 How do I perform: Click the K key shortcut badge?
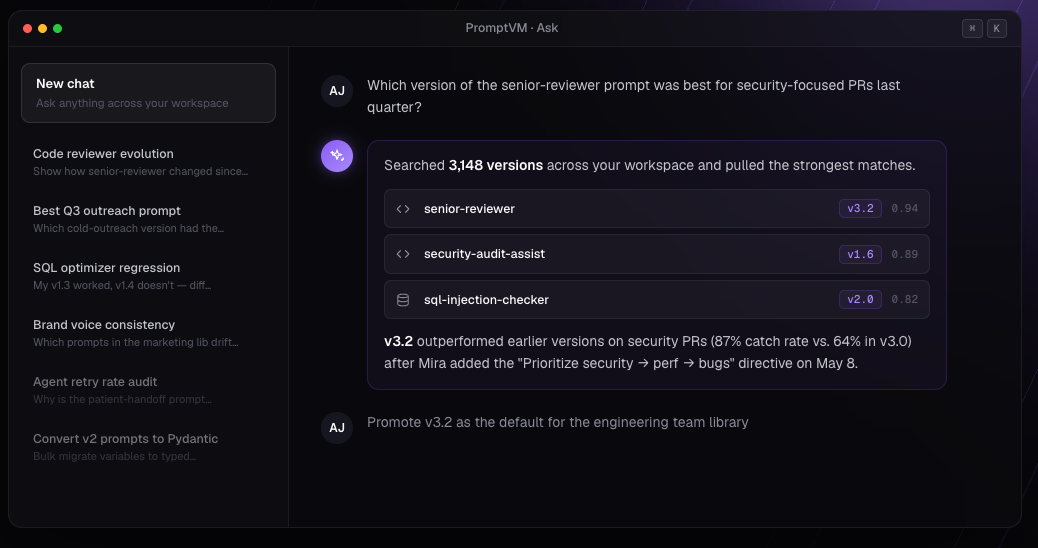[996, 28]
